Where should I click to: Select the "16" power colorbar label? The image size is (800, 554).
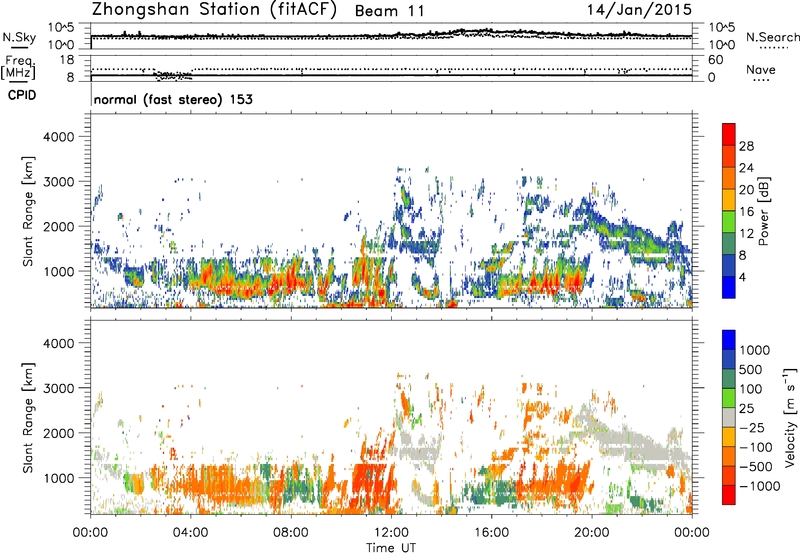click(746, 212)
